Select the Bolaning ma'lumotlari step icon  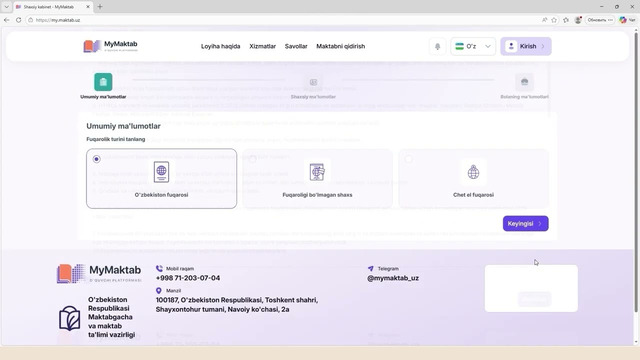click(524, 82)
